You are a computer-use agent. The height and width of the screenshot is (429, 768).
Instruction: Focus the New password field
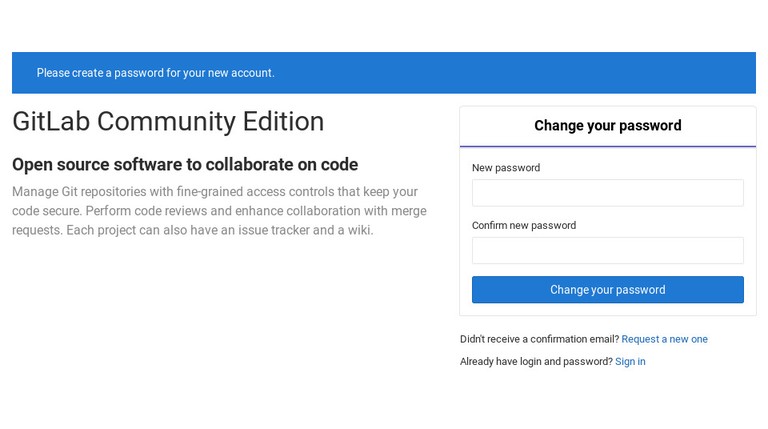click(607, 192)
